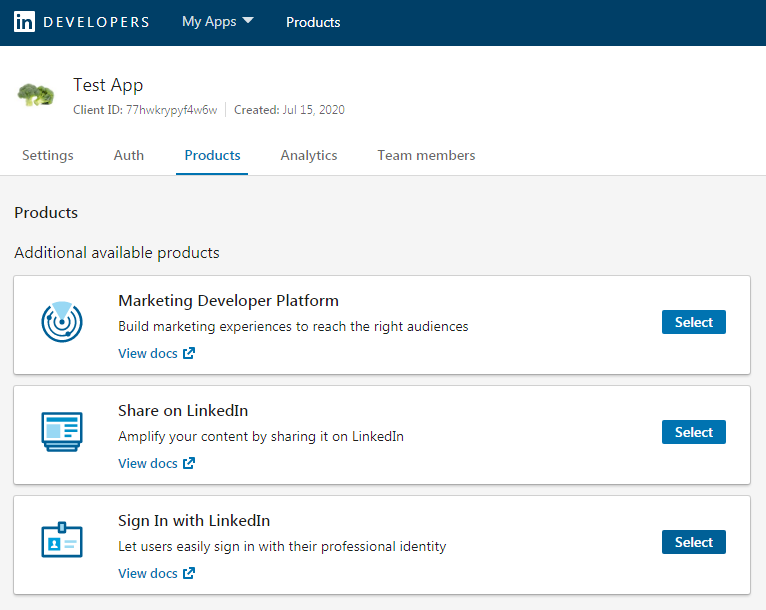Click the DEVELOPERS header text
Image resolution: width=766 pixels, height=610 pixels.
tap(96, 22)
